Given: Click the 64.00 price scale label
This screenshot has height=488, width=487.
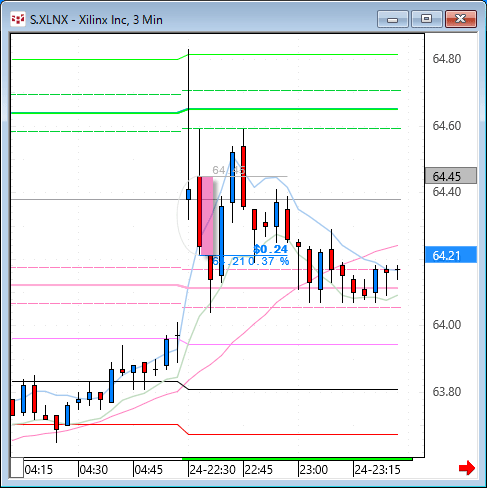Looking at the screenshot, I should tap(447, 325).
